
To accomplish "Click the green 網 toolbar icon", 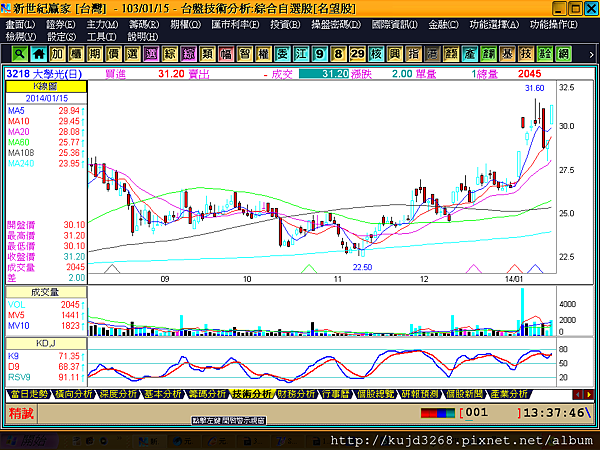I will point(563,54).
